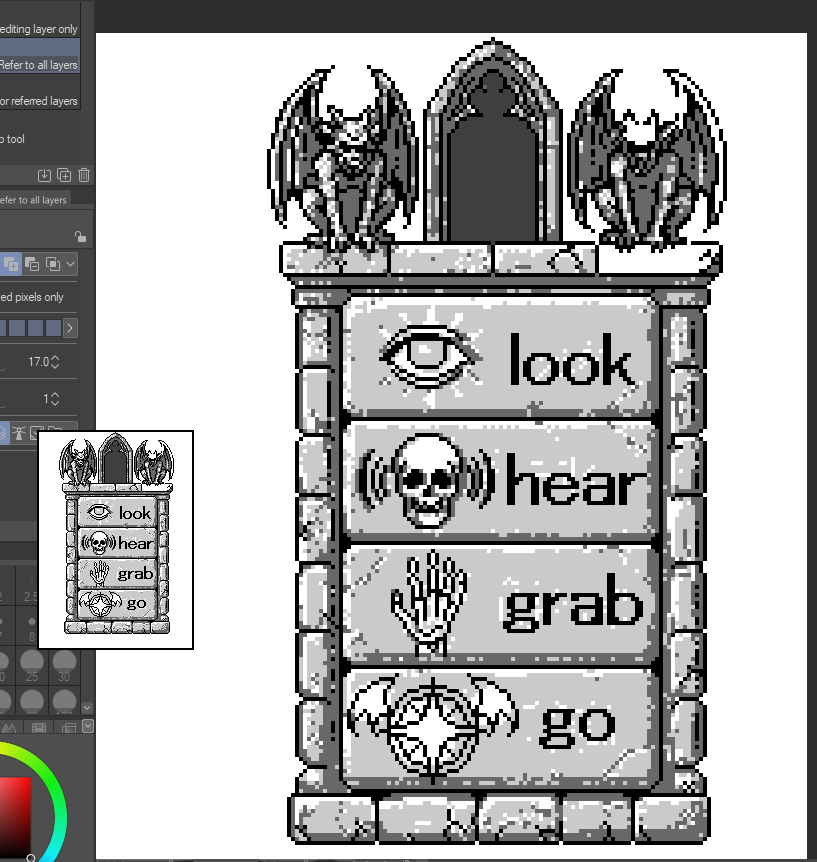Click the film strip palette icon
The image size is (817, 862).
(x=38, y=728)
